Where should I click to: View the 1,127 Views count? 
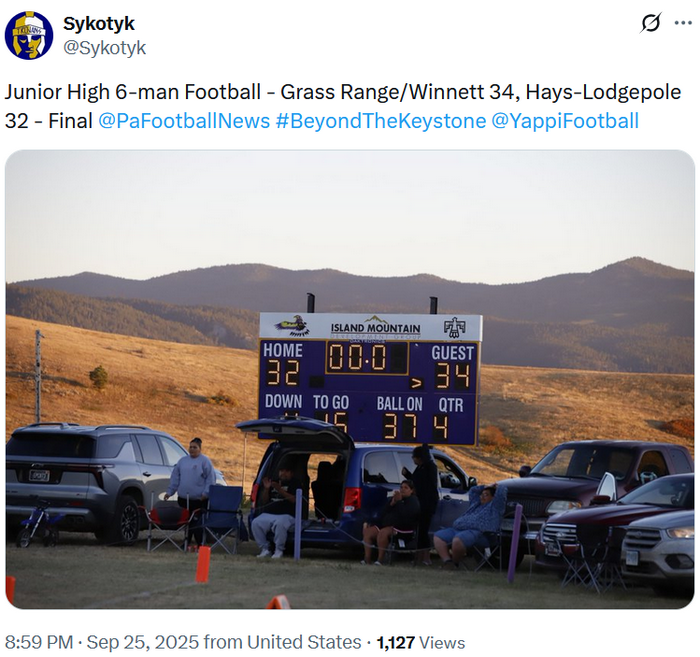[x=420, y=642]
